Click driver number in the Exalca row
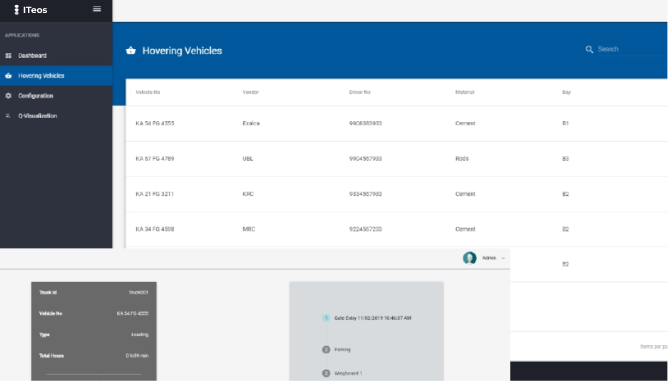The image size is (668, 381). coord(366,123)
